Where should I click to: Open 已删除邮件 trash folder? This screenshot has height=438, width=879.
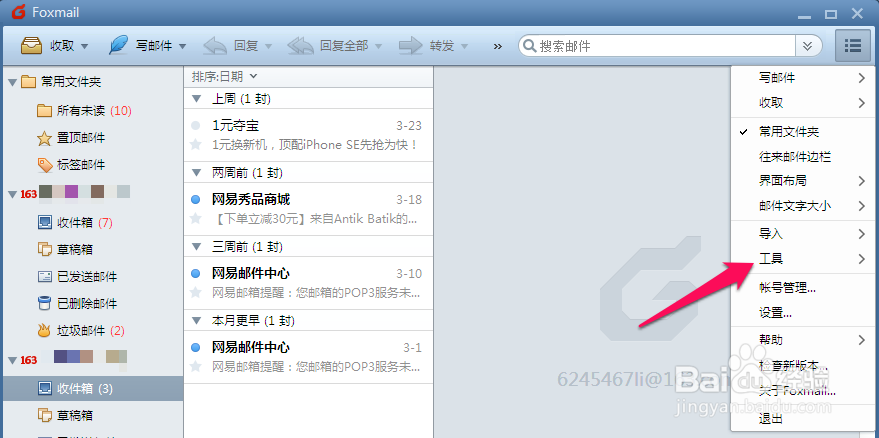click(77, 303)
